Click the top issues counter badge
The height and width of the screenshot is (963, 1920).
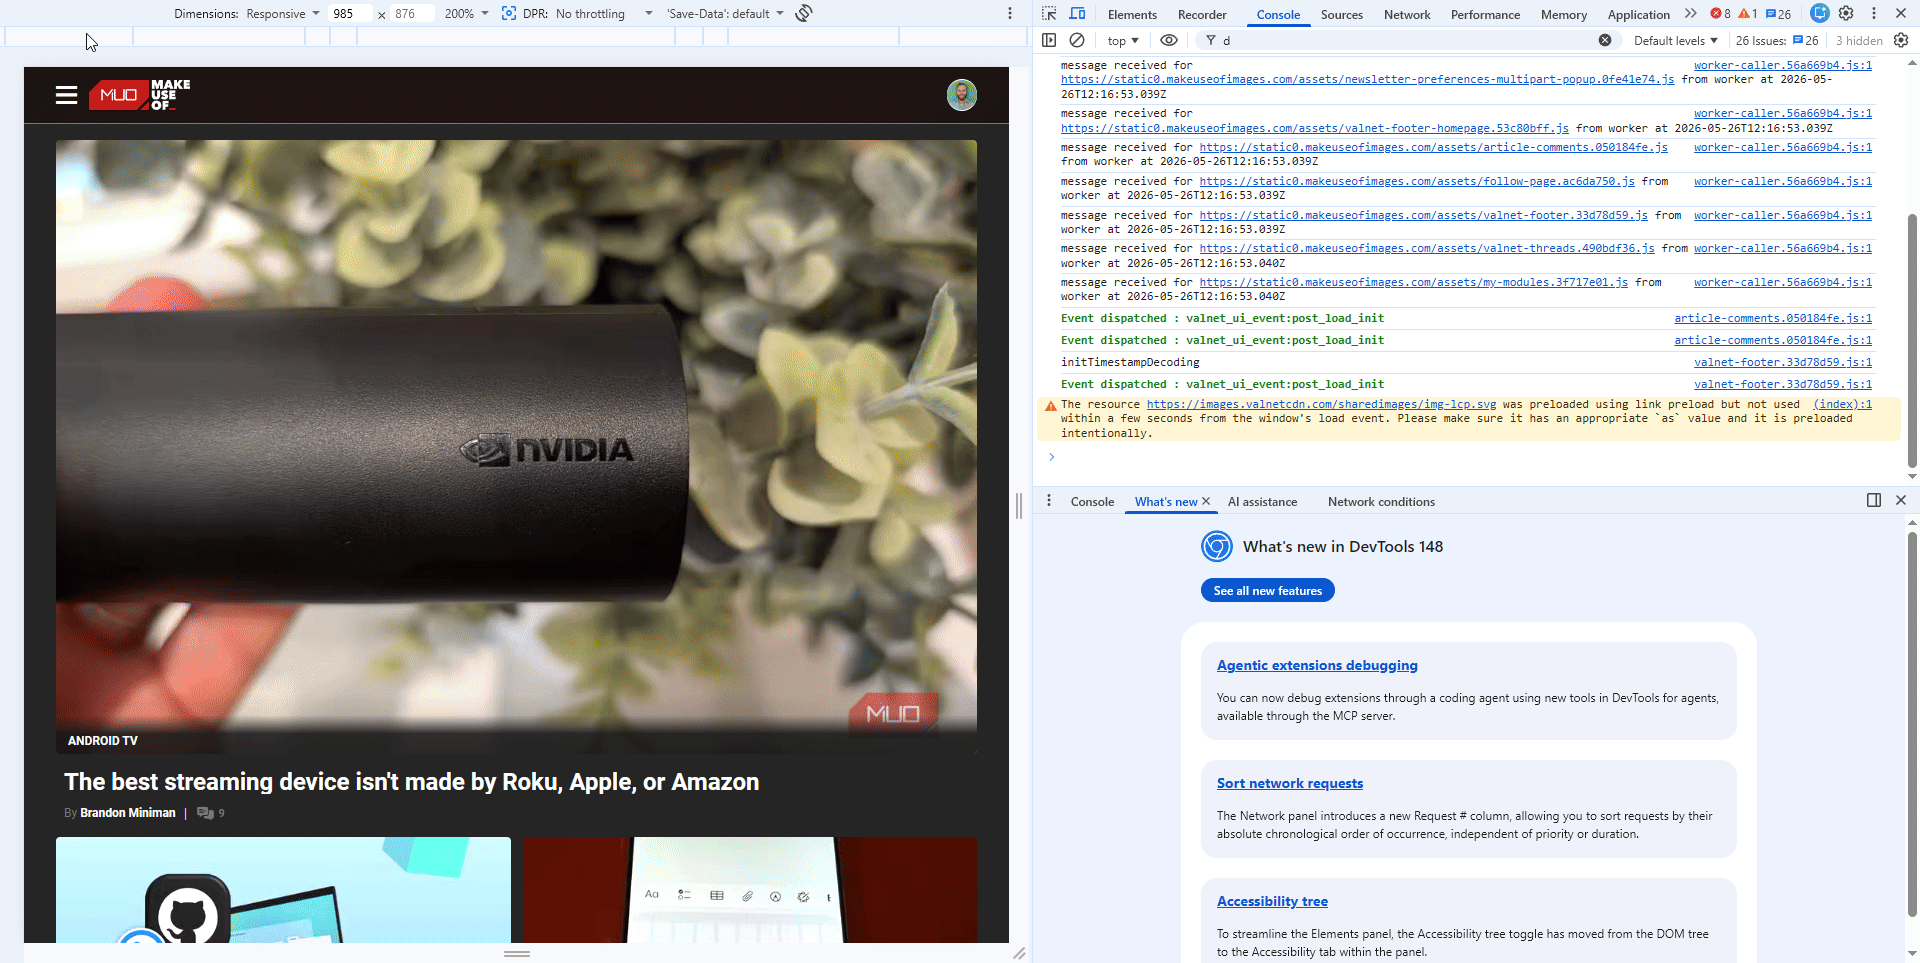(x=1778, y=14)
